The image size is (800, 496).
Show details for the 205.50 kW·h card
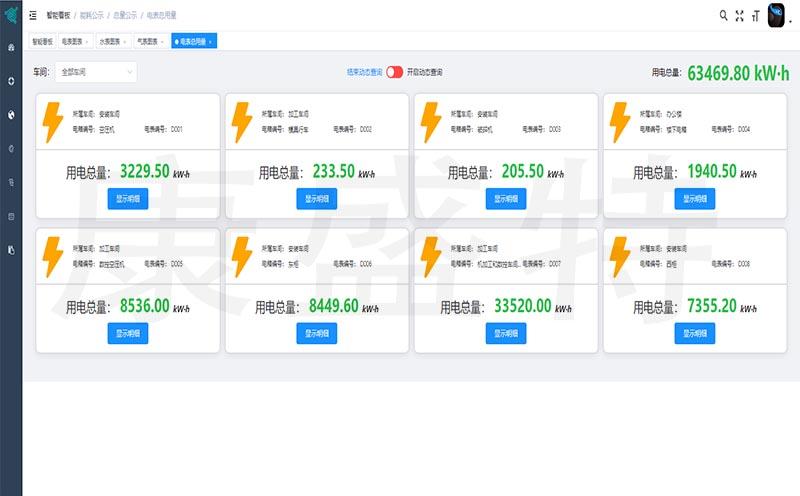(x=506, y=199)
